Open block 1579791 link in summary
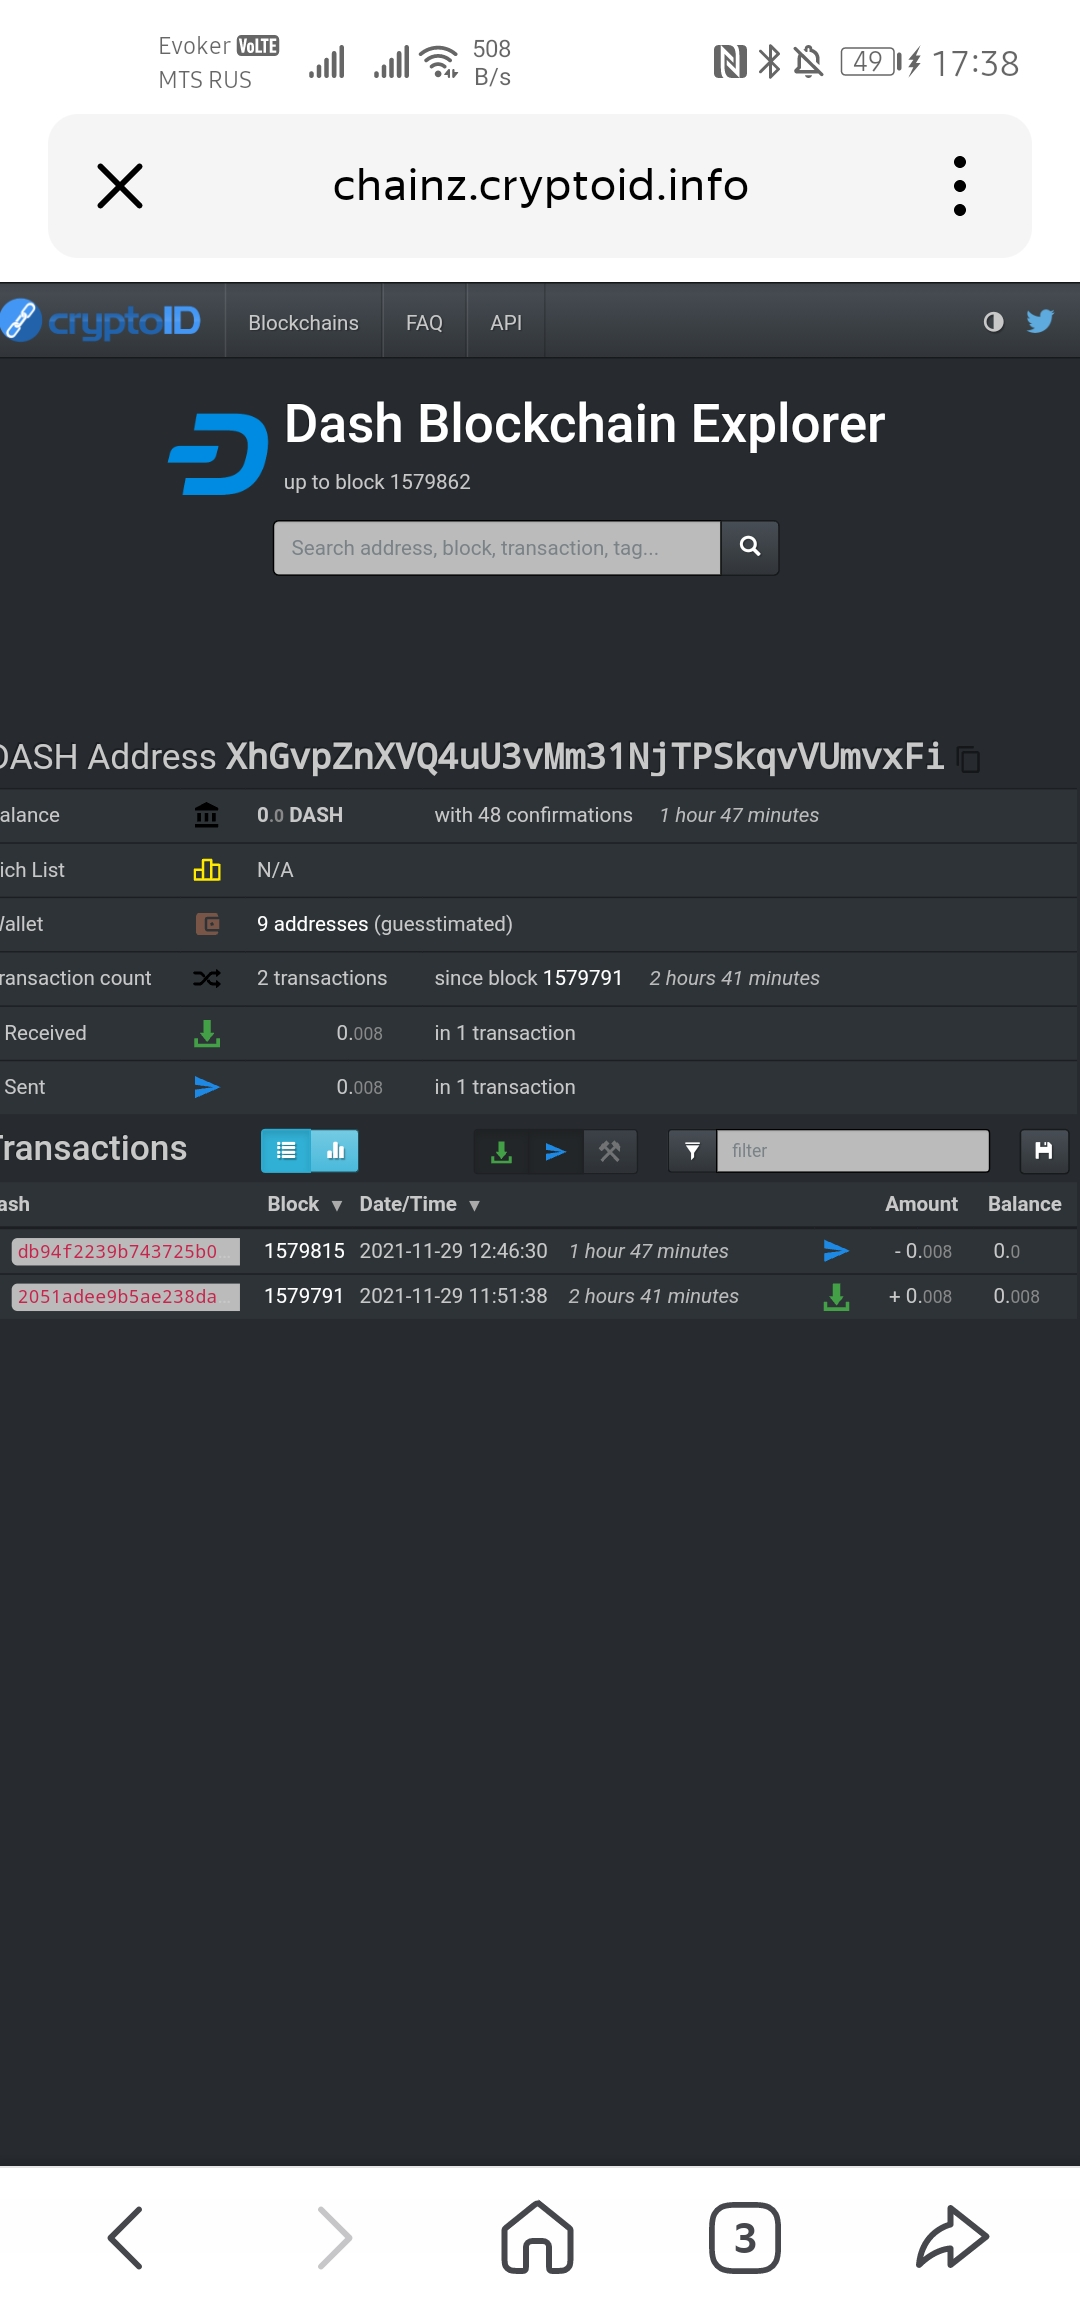 click(x=582, y=978)
